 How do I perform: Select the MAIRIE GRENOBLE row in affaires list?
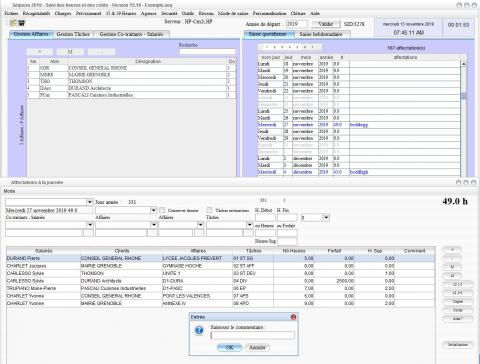[x=131, y=75]
